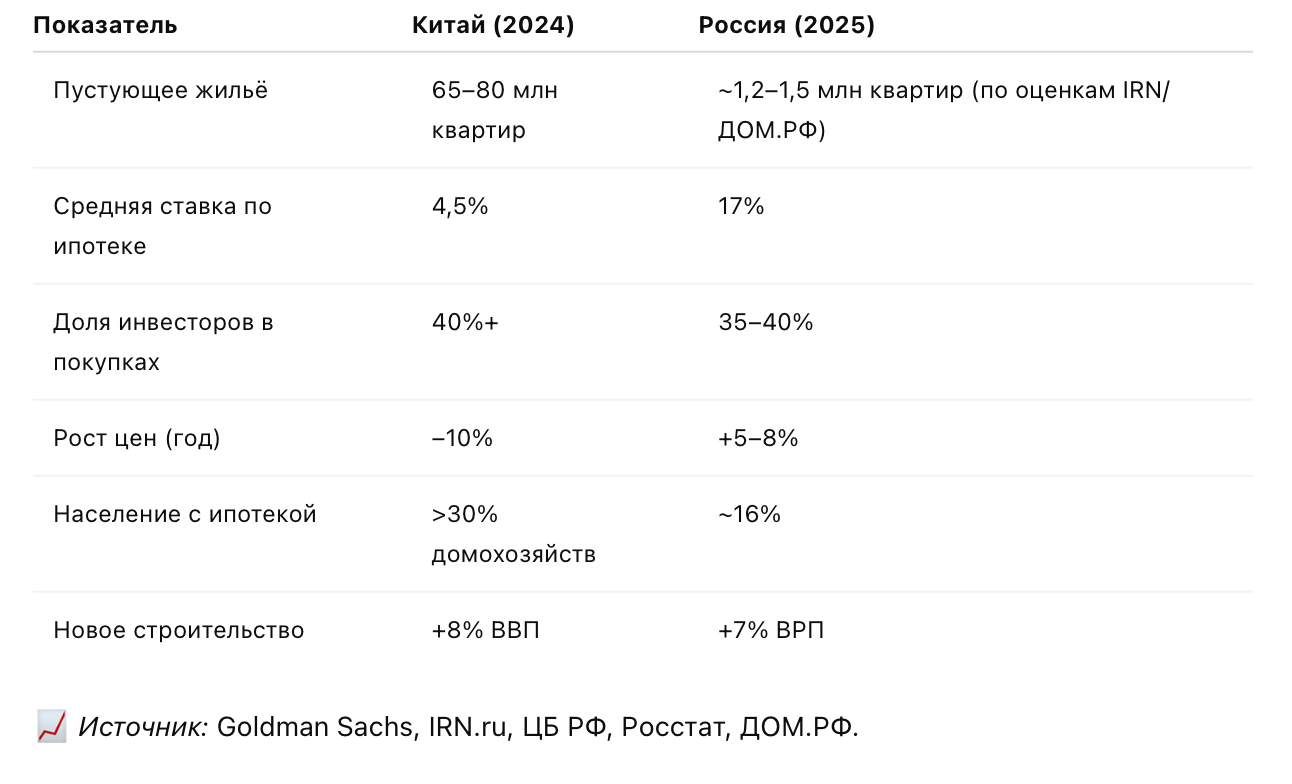This screenshot has height=784, width=1292.
Task: Select the Доля инвесторов в покупках label
Action: pos(163,342)
